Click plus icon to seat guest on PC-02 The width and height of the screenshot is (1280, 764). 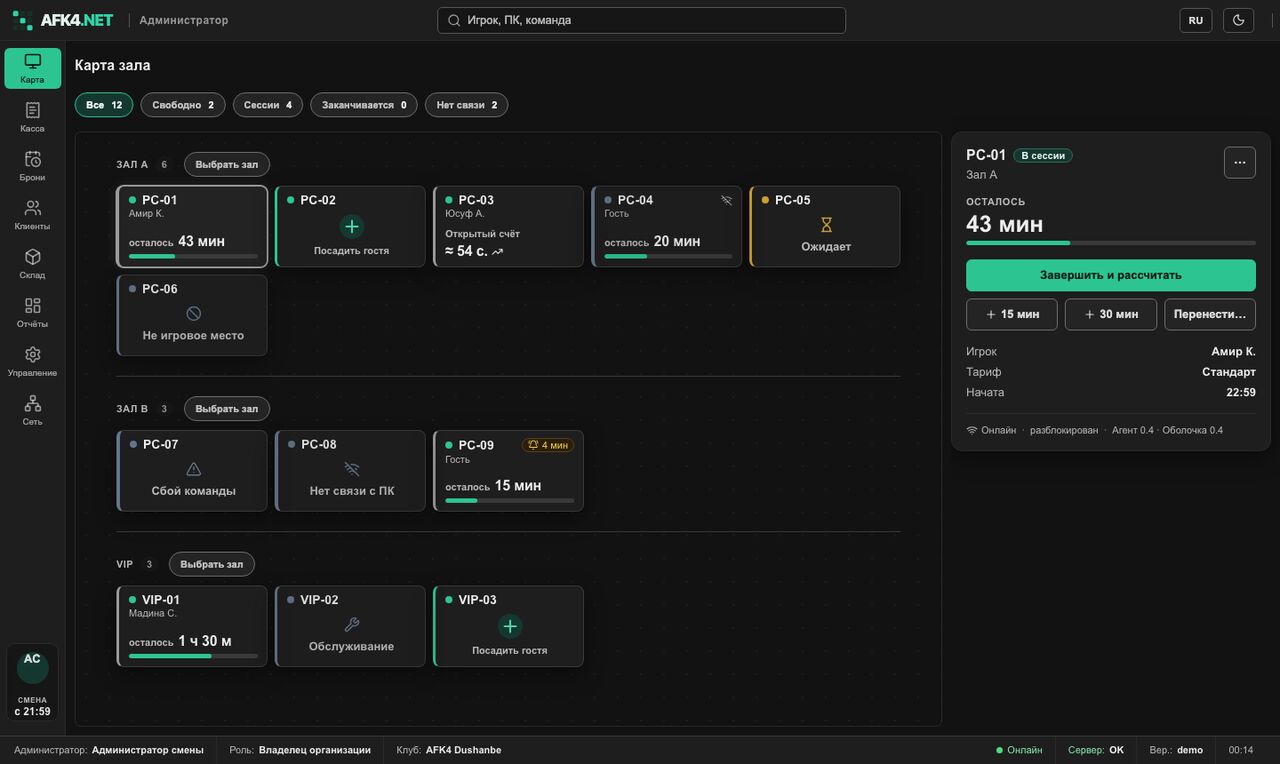351,226
